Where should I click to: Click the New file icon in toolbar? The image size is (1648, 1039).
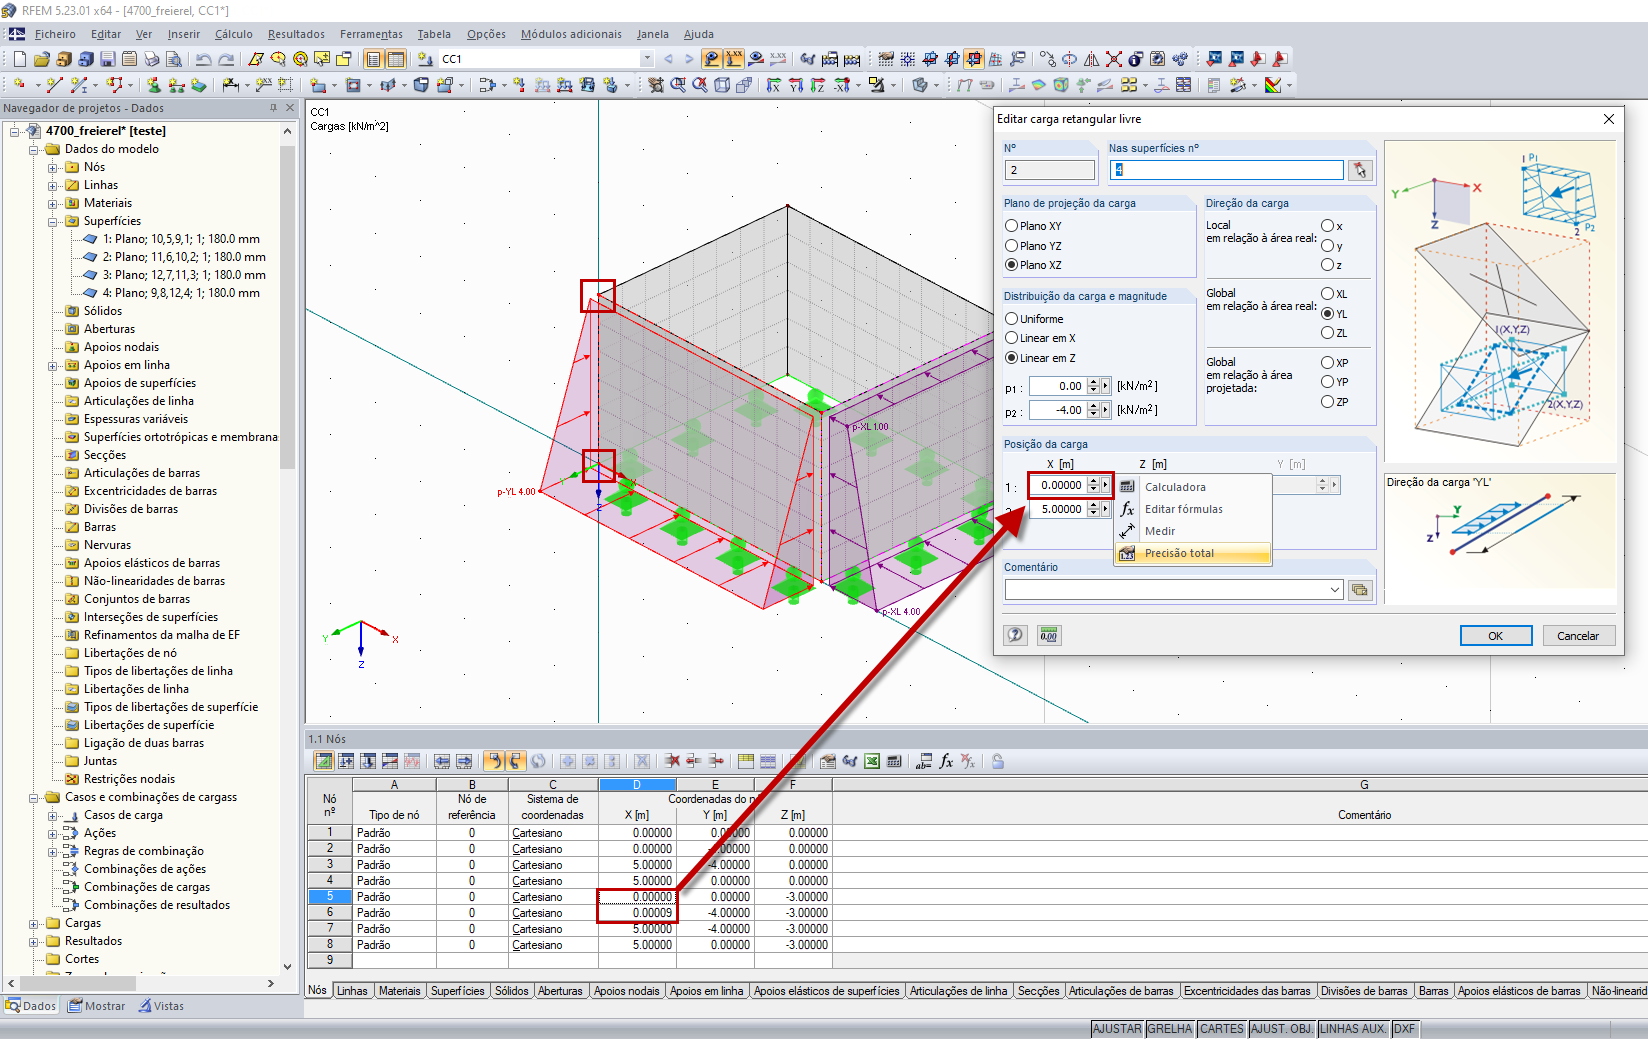20,59
